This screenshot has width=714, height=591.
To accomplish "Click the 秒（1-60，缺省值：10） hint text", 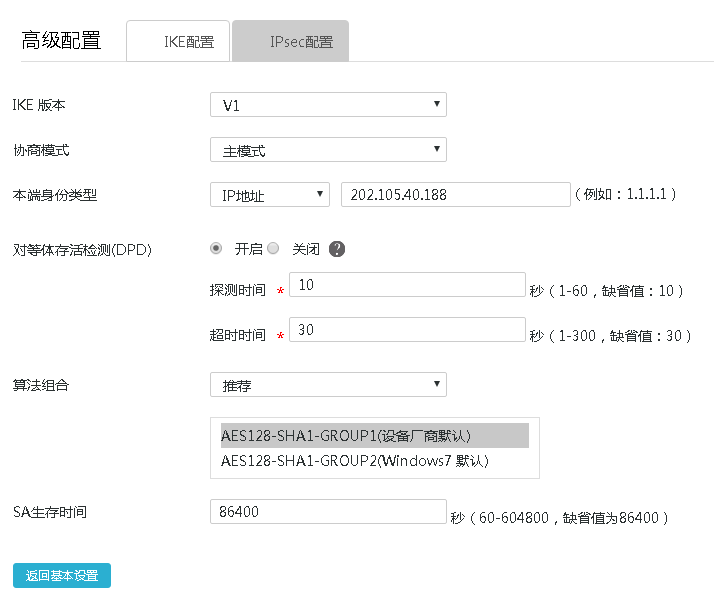I will [x=607, y=290].
